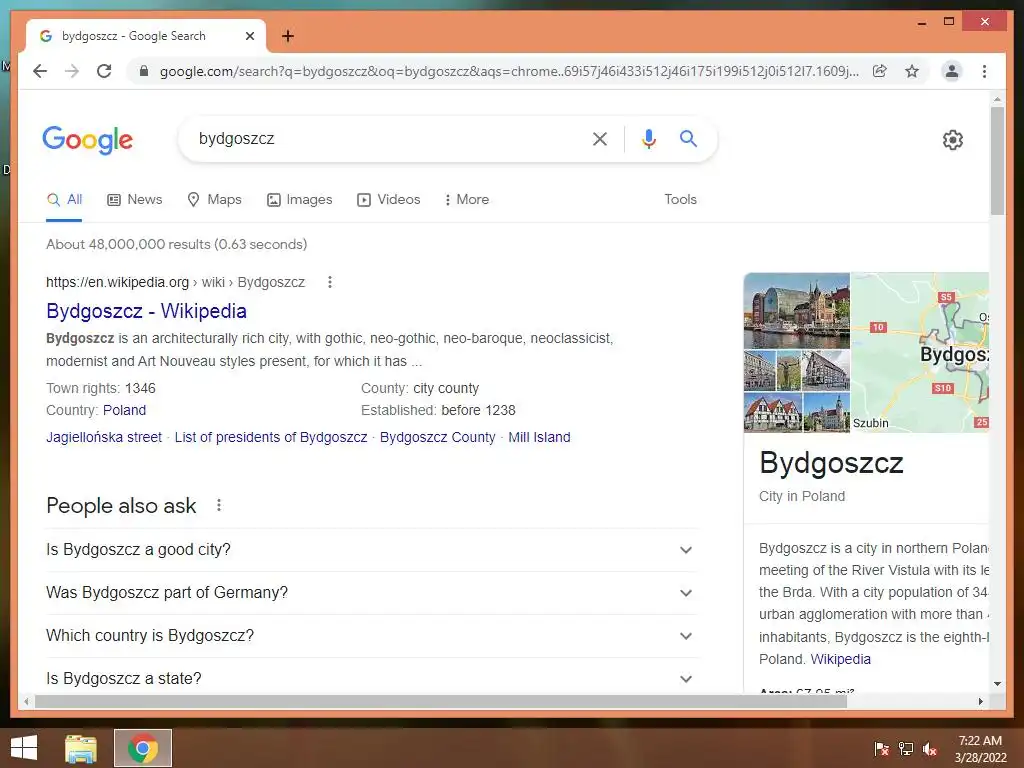
Task: Click the Google logo
Action: click(x=88, y=140)
